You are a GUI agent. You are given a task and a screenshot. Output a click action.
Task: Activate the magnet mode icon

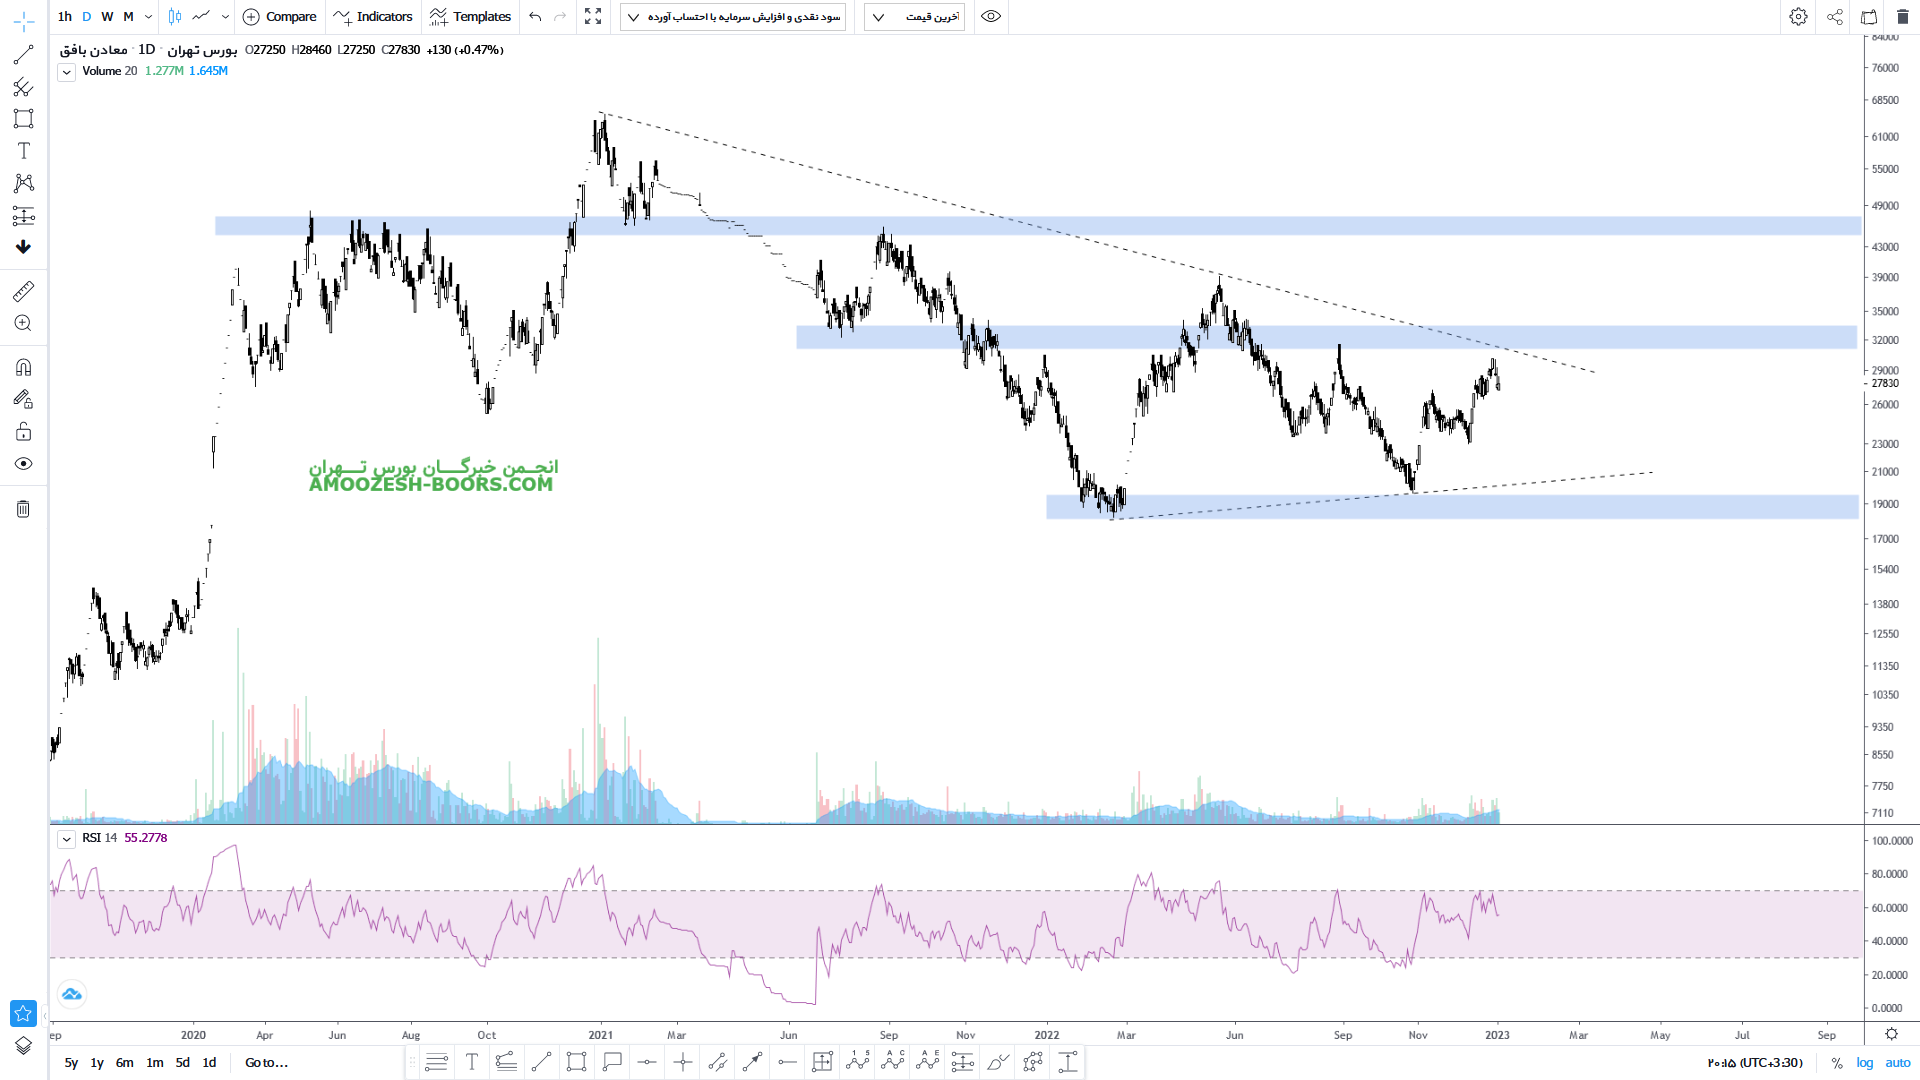click(x=23, y=367)
